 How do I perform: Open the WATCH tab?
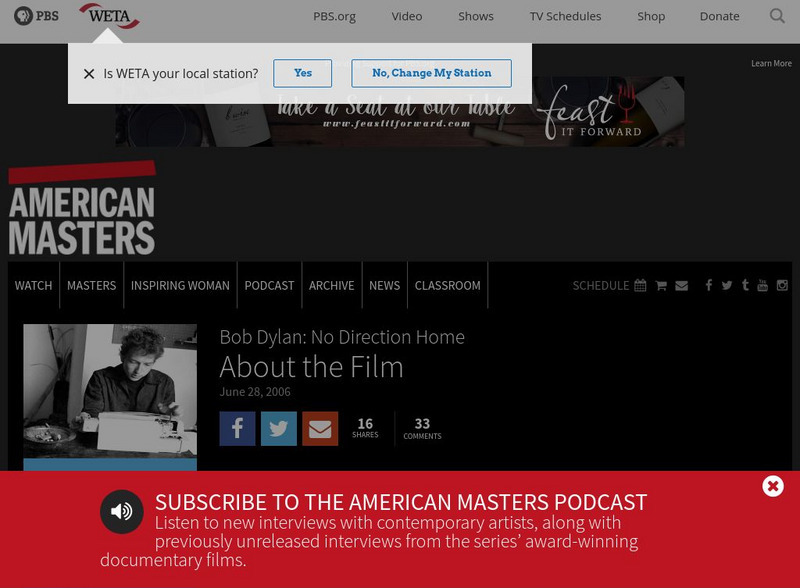[33, 285]
